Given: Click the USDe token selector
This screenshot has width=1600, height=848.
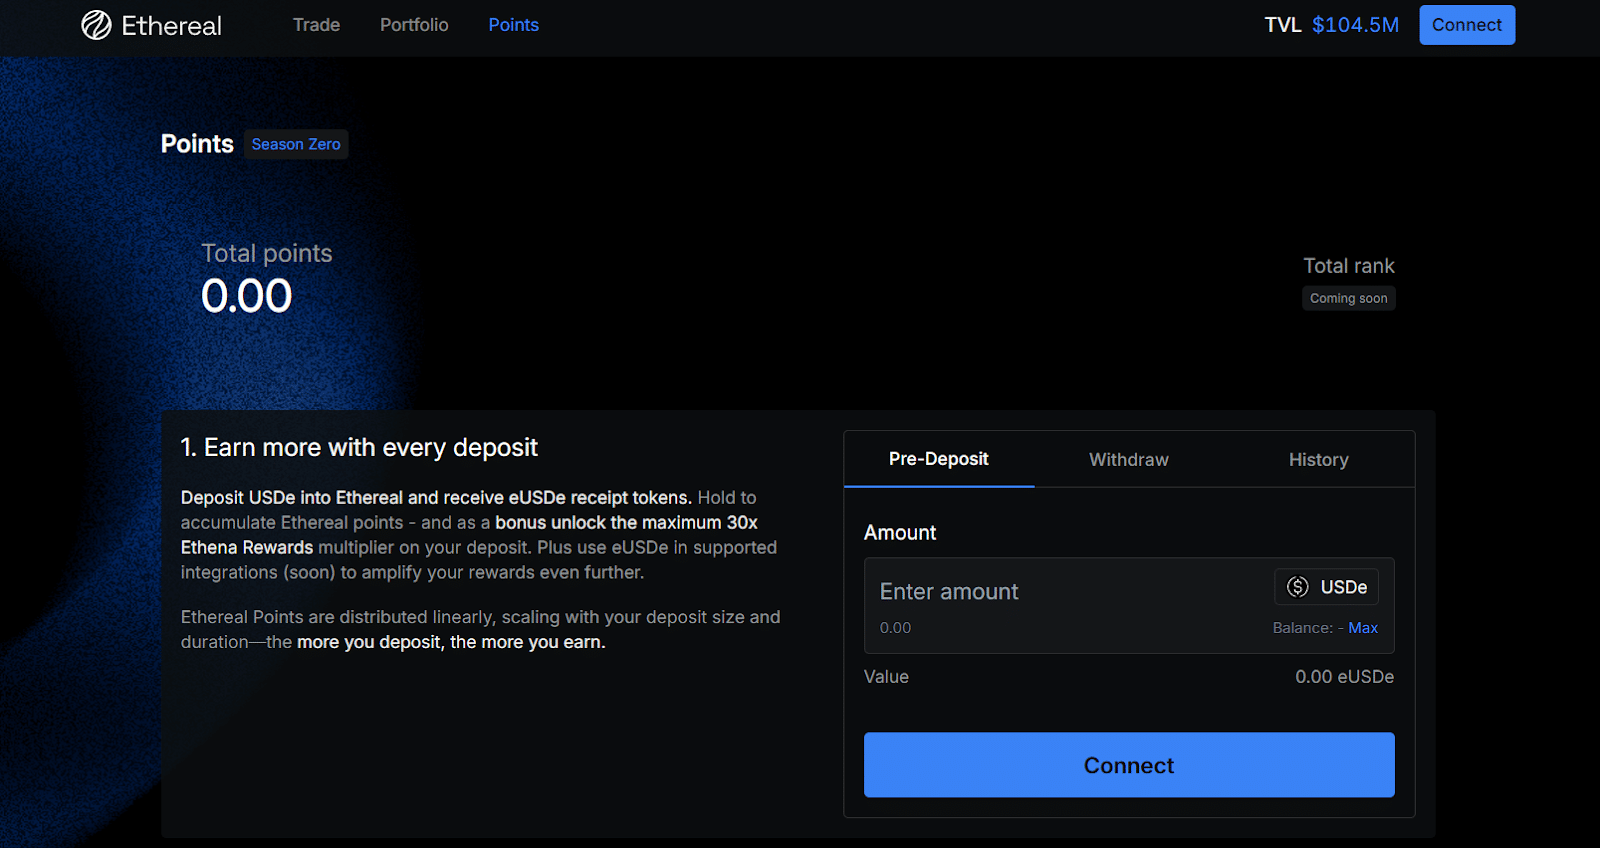Looking at the screenshot, I should (x=1326, y=587).
